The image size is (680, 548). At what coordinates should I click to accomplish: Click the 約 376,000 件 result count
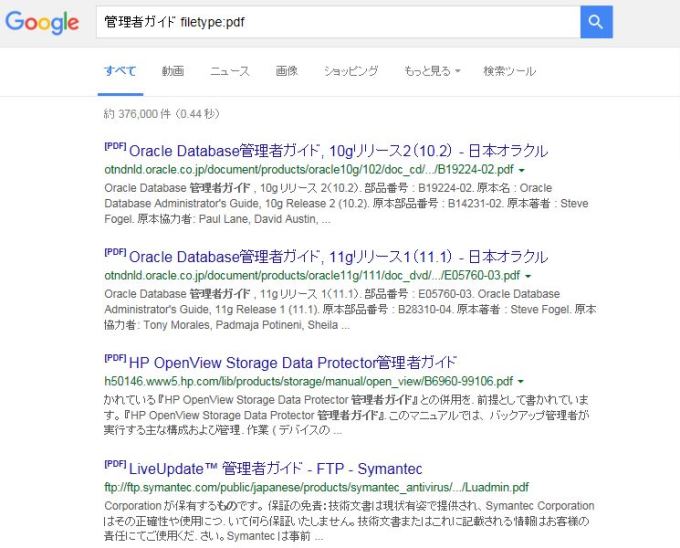pos(162,114)
